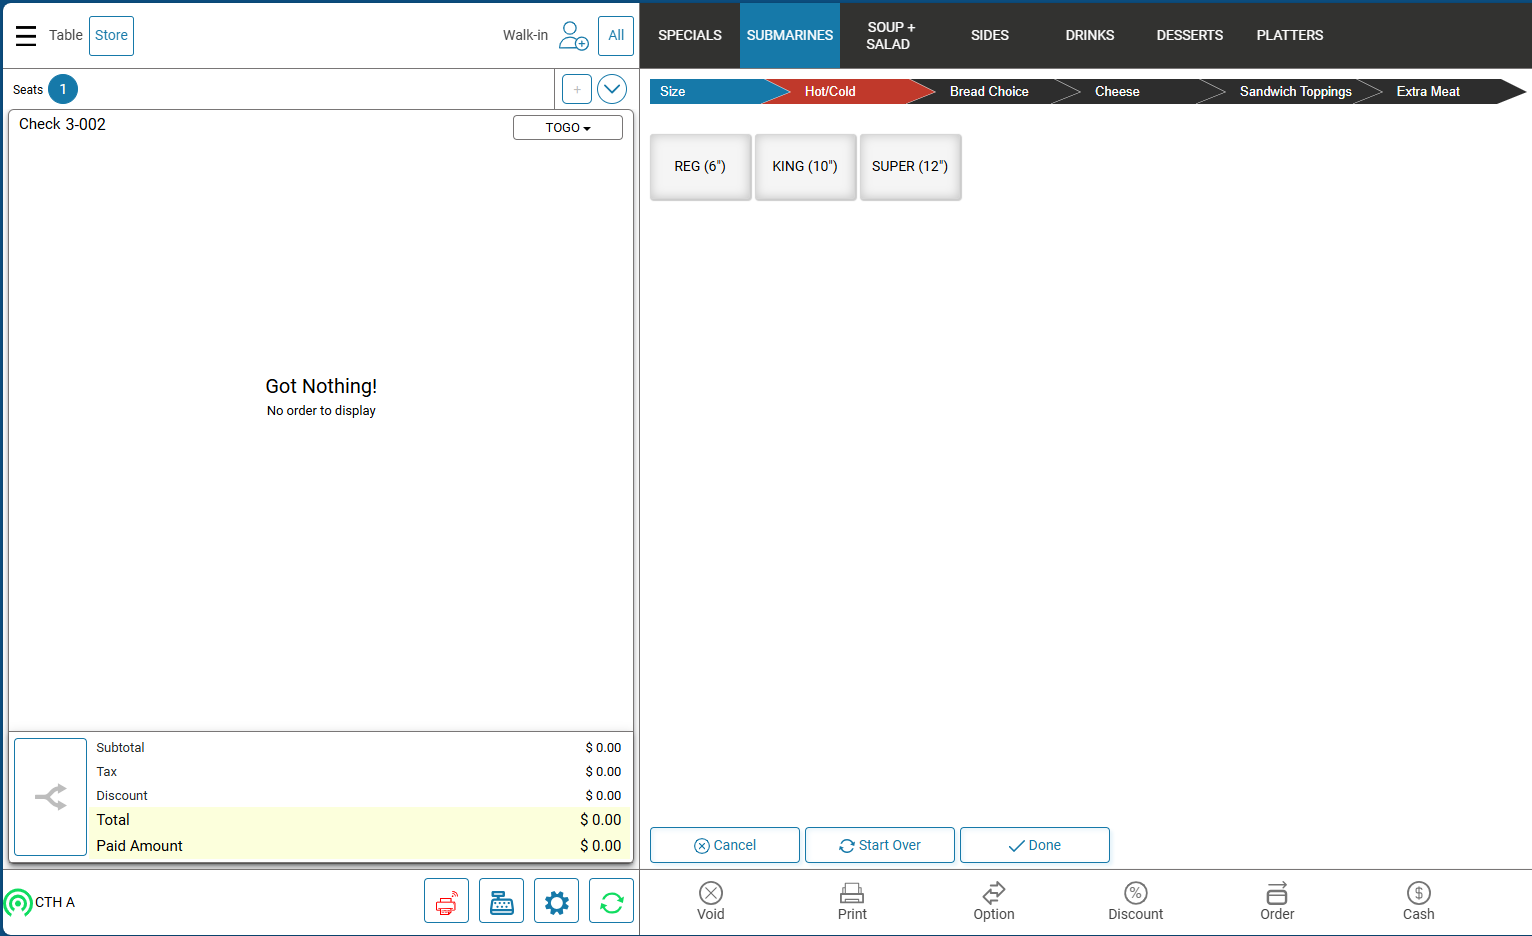Viewport: 1532px width, 936px height.
Task: Open settings gear icon
Action: (556, 901)
